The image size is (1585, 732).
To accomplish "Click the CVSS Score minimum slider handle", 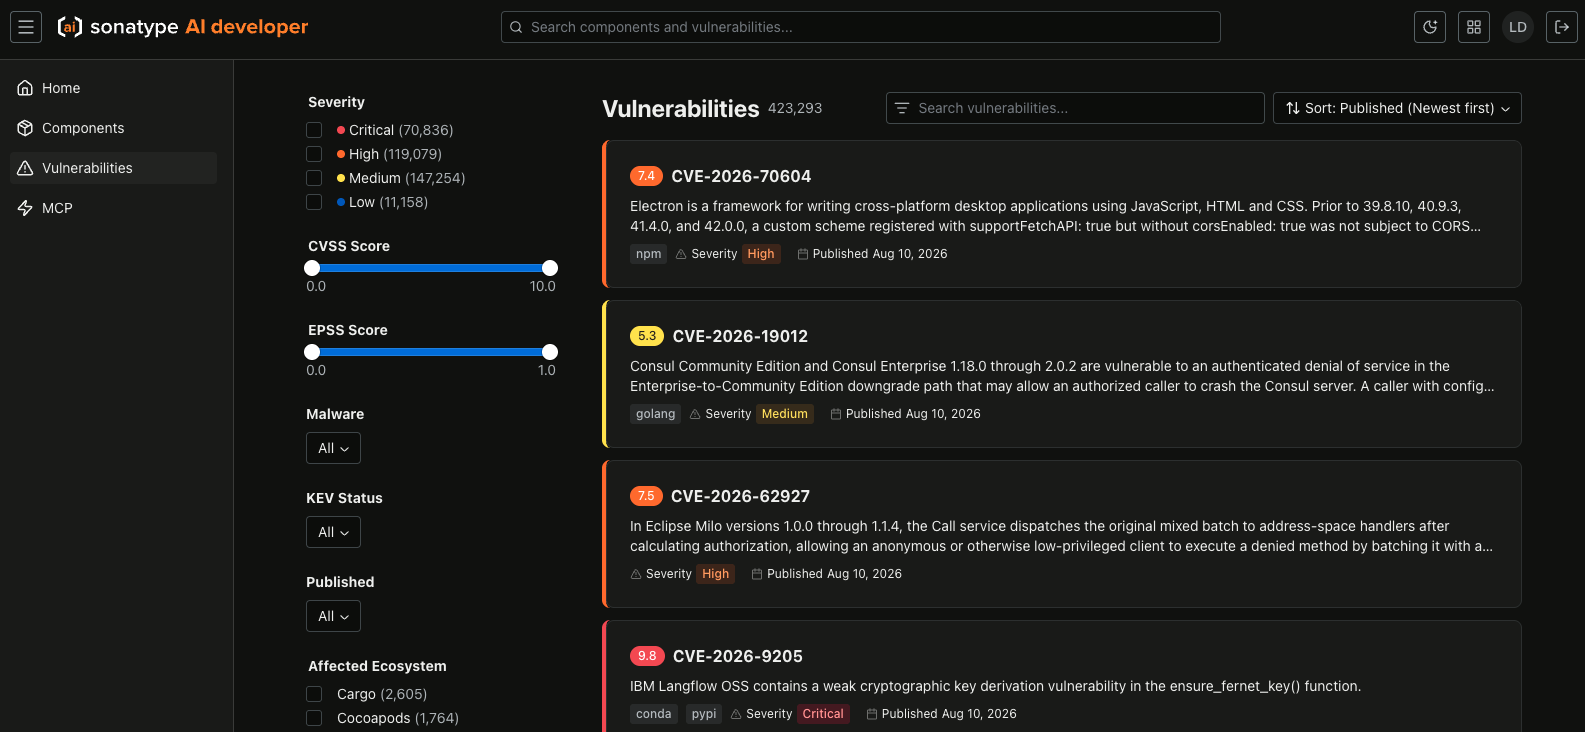I will (x=312, y=268).
